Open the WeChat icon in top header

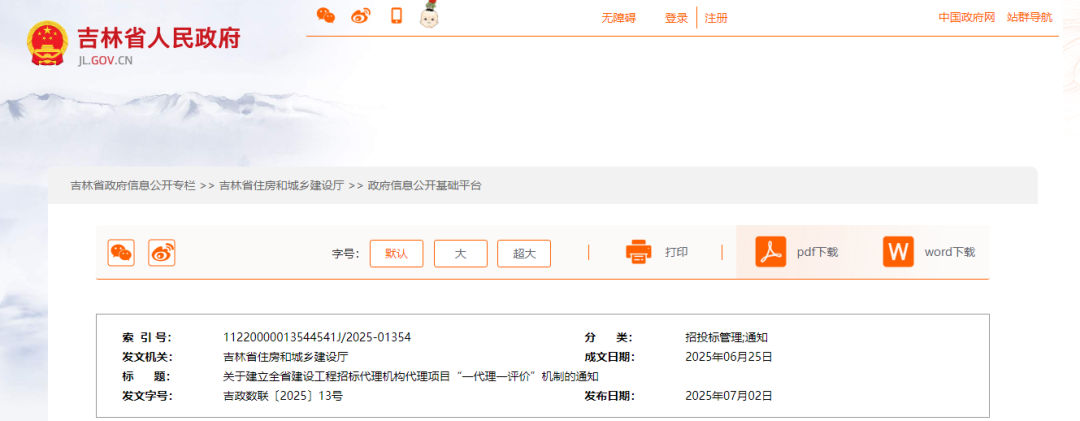pyautogui.click(x=326, y=16)
